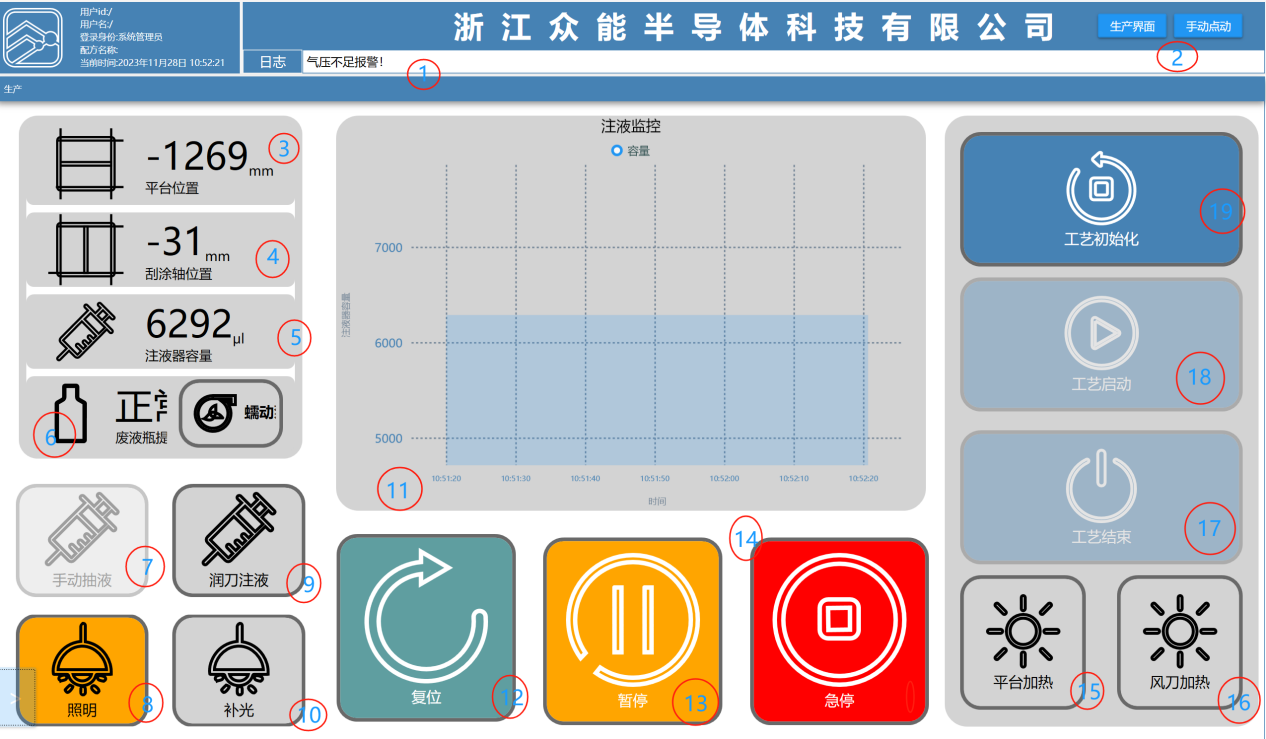Expand the side panel arrow at left edge

(17, 697)
